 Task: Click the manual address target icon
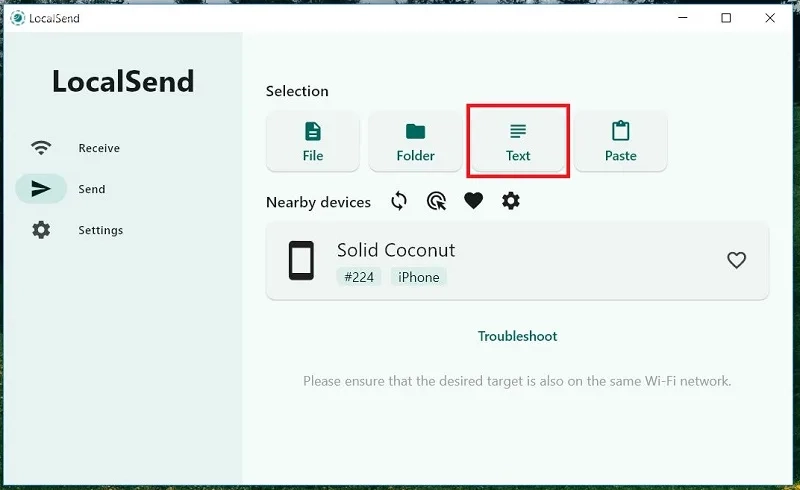(436, 201)
